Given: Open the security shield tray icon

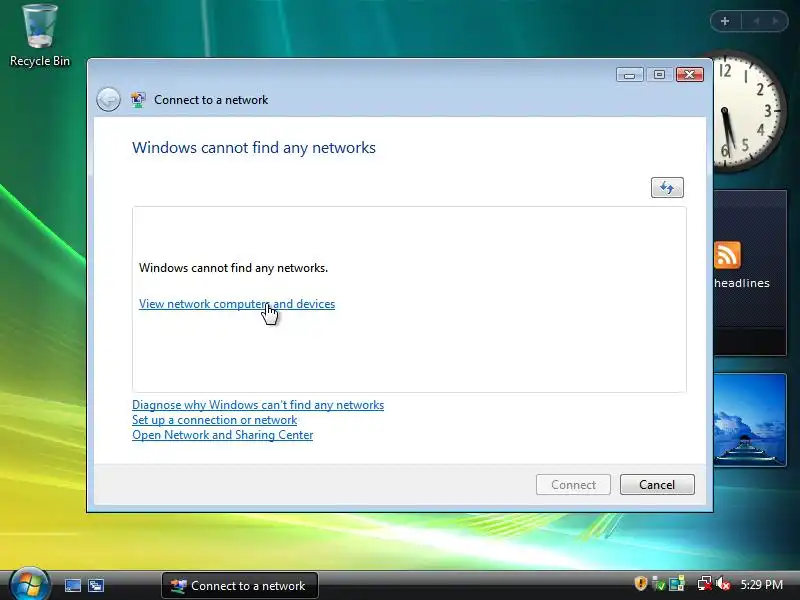Looking at the screenshot, I should click(640, 583).
